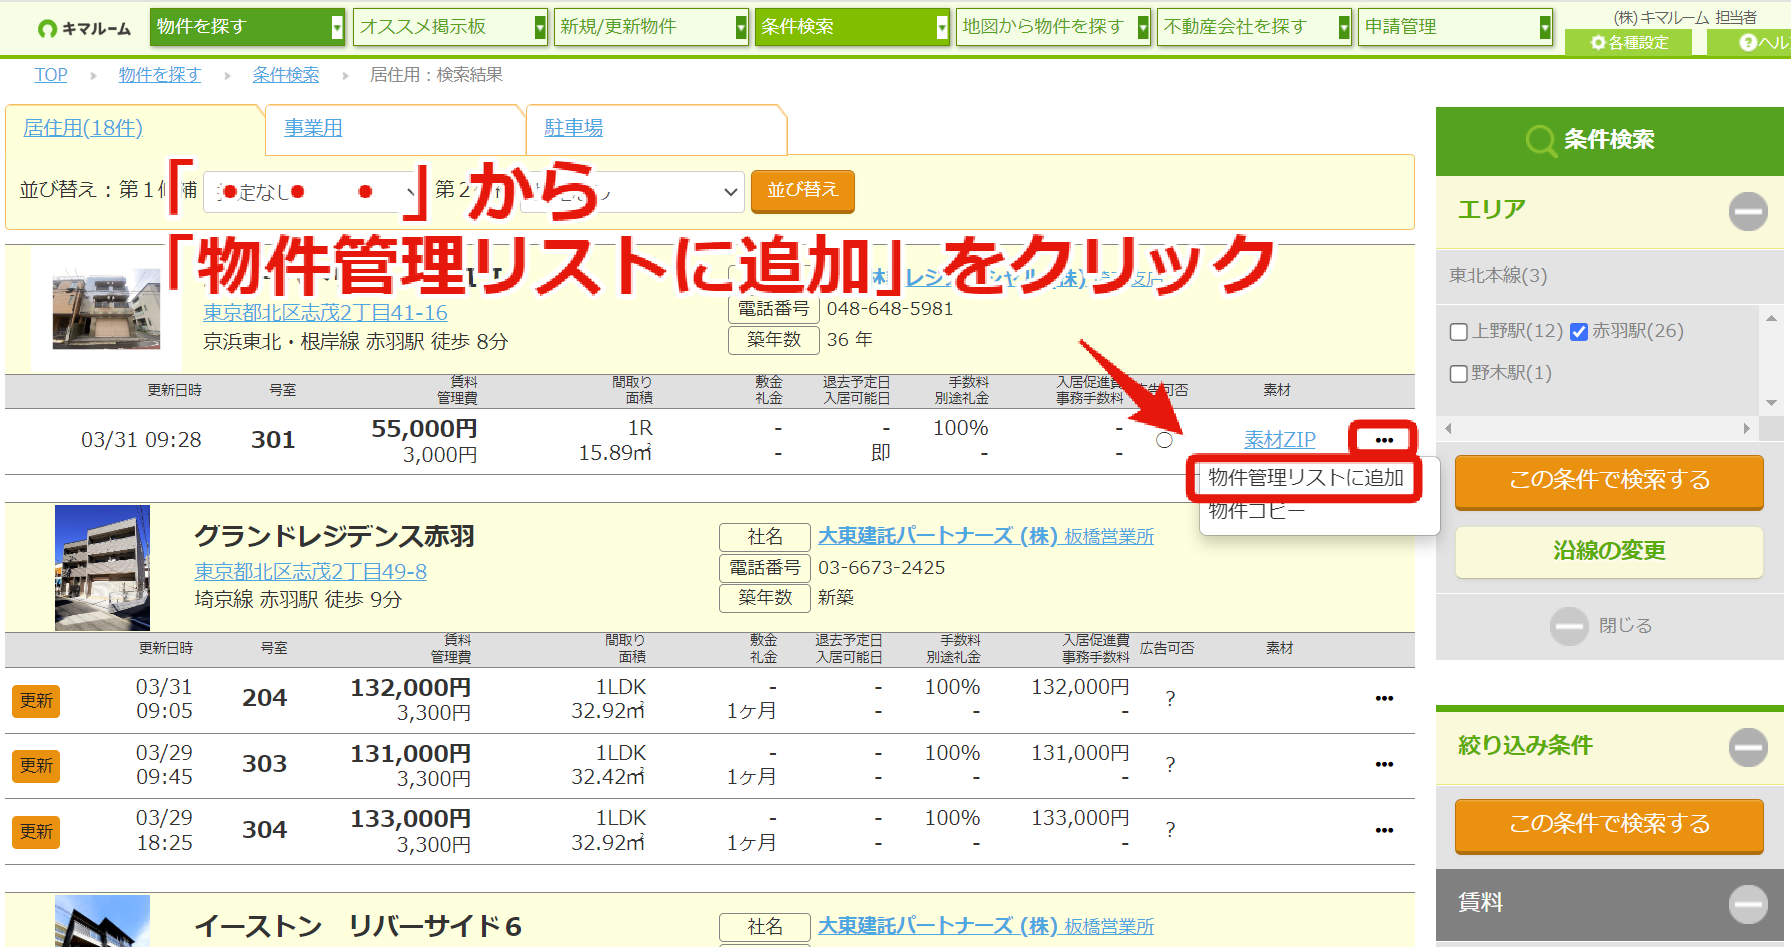This screenshot has height=947, width=1791.
Task: Open the three-dots menu for room 303
Action: (1384, 765)
